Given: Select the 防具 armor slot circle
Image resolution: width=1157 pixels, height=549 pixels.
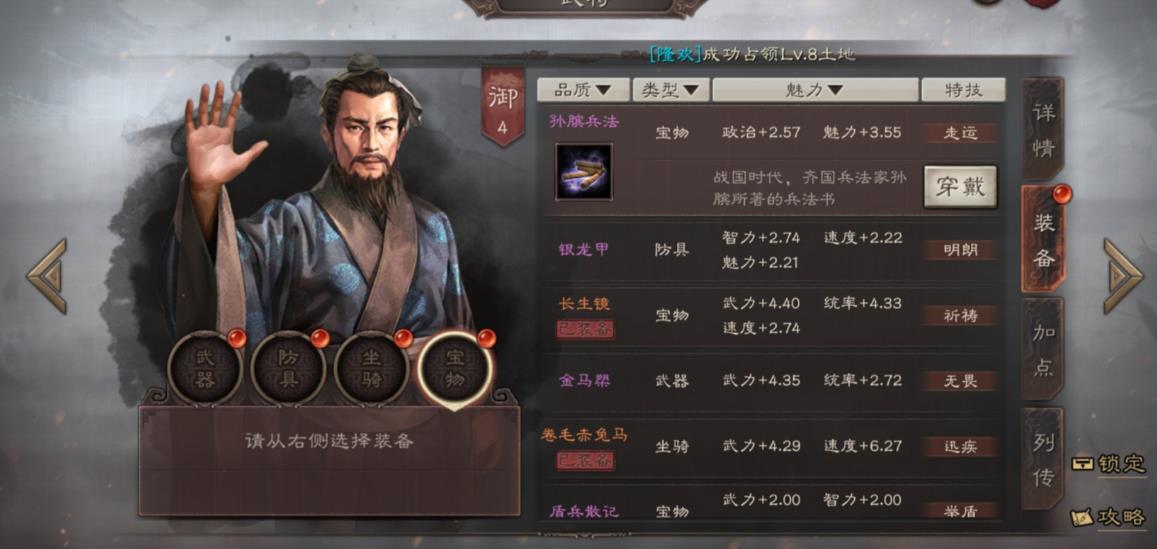Looking at the screenshot, I should pos(289,368).
